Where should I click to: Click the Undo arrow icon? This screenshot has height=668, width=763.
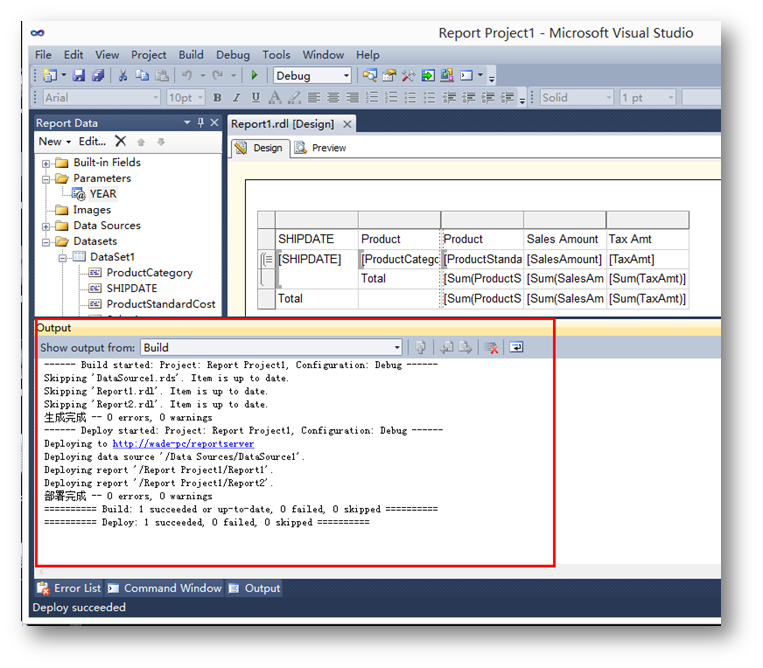[x=187, y=75]
